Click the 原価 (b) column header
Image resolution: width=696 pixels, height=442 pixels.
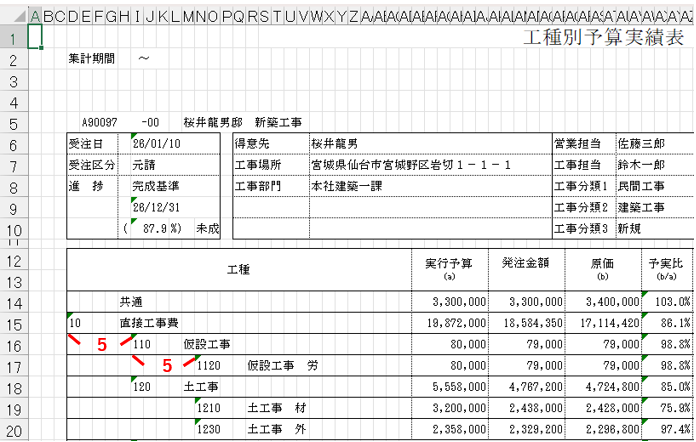tap(602, 269)
